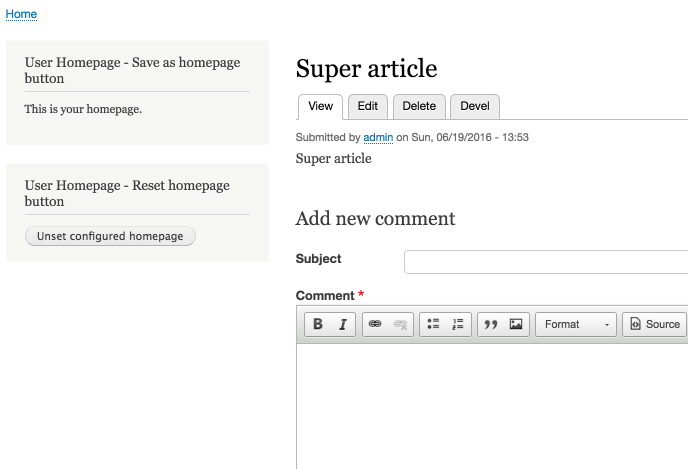Click the Unlink icon in the toolbar
Image resolution: width=688 pixels, height=469 pixels.
(x=400, y=324)
